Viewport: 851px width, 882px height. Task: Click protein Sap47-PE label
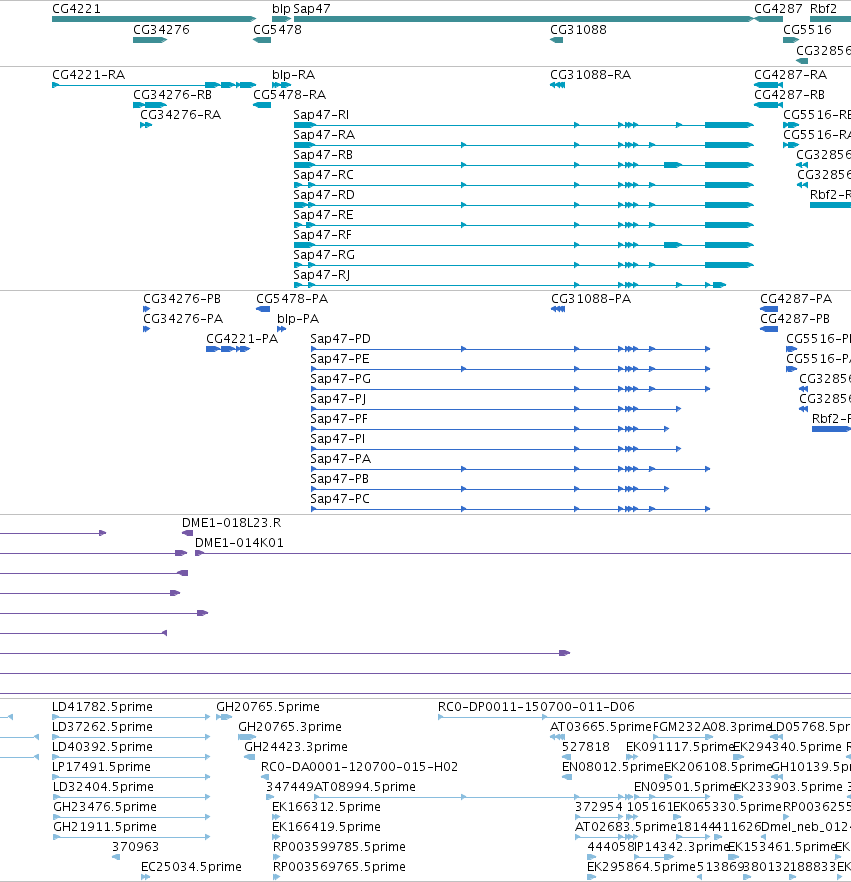click(x=340, y=359)
